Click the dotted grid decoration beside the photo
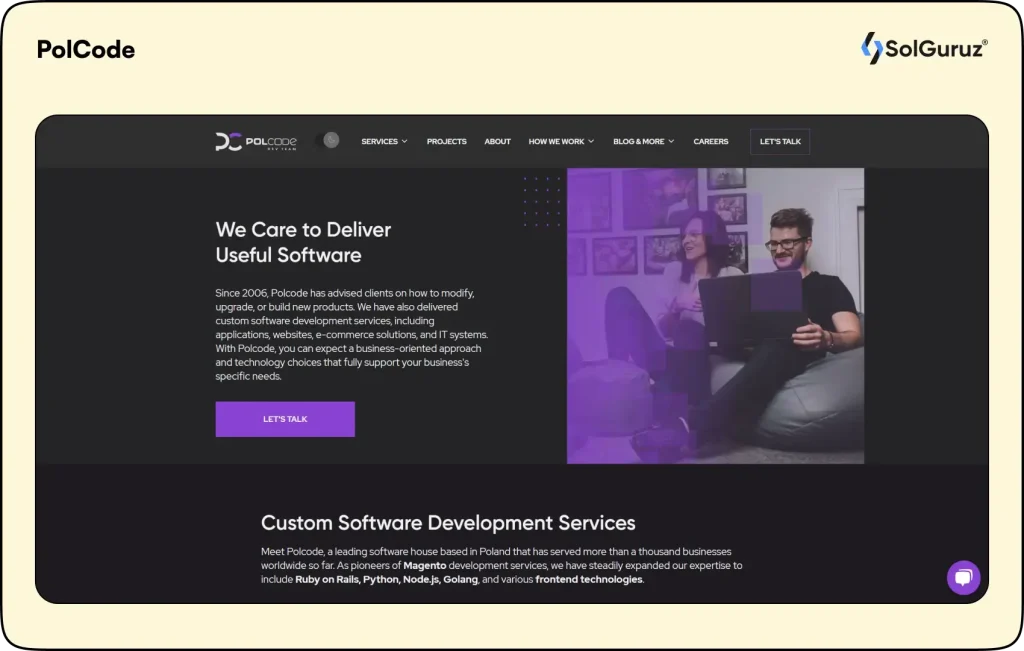 [x=542, y=200]
